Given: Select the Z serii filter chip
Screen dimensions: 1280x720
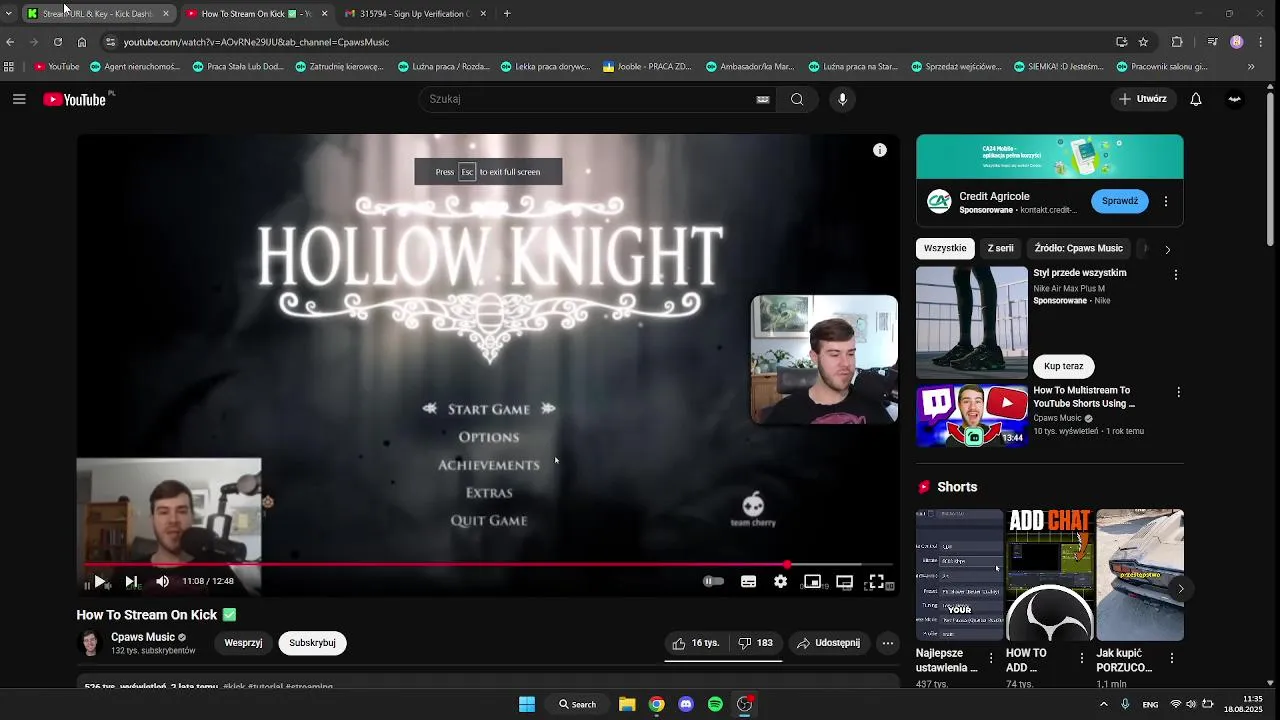Looking at the screenshot, I should click(1000, 248).
